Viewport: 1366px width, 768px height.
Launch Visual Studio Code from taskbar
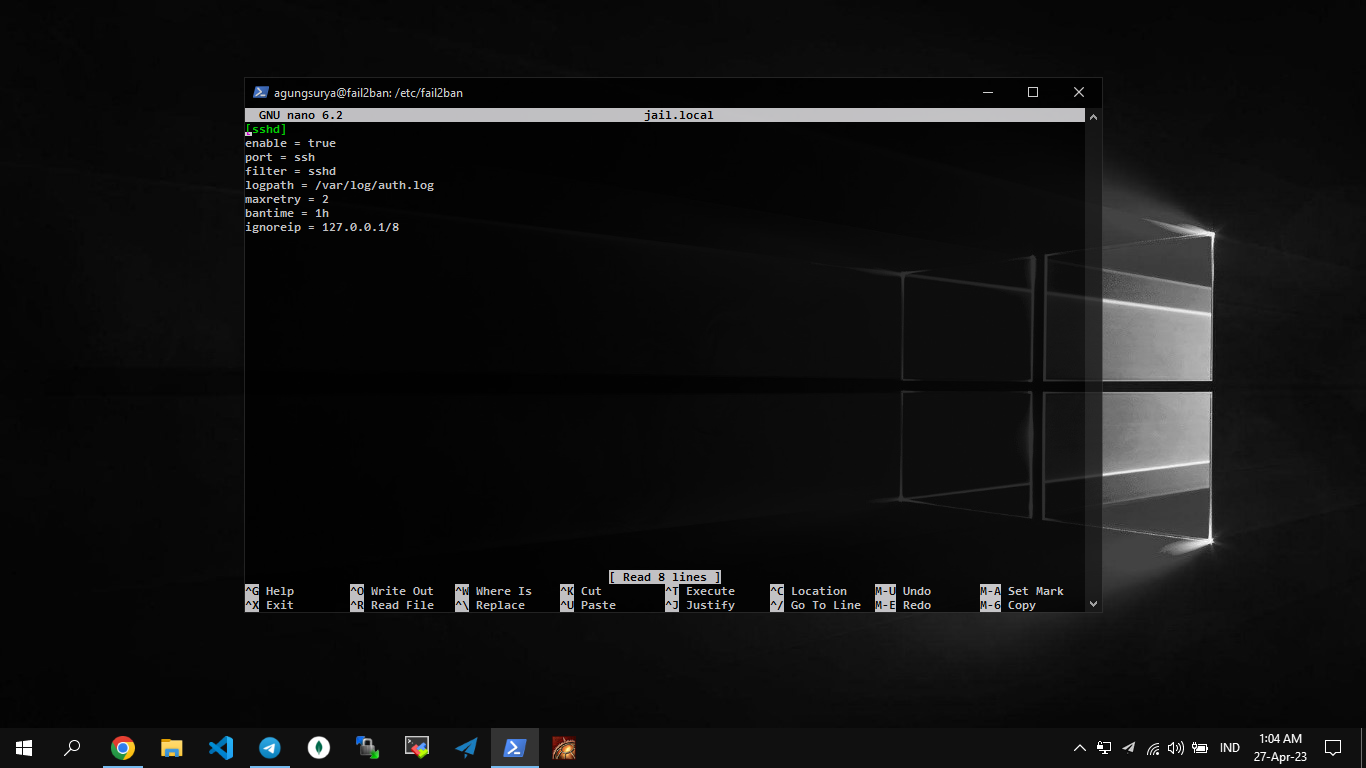[x=220, y=748]
